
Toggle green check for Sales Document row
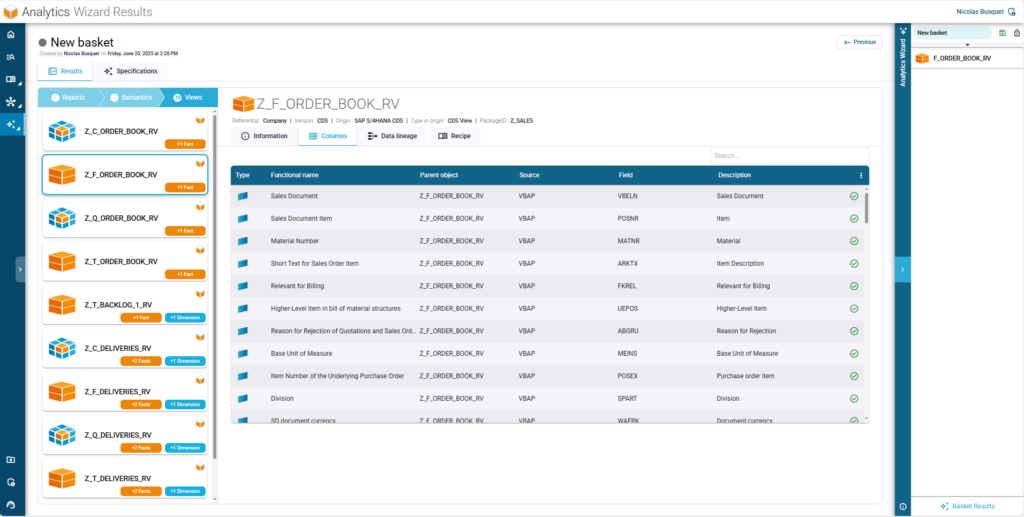pyautogui.click(x=854, y=196)
